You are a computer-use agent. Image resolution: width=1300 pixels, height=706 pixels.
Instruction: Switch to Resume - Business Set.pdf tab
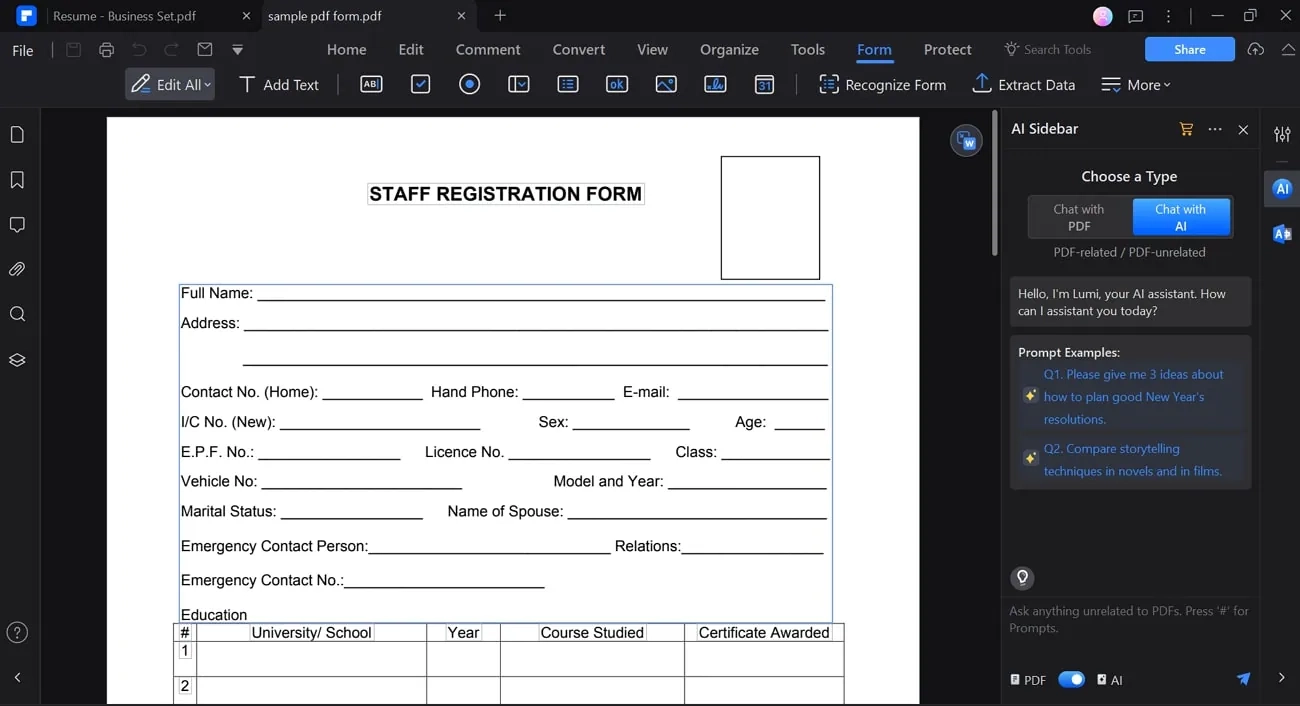[x=124, y=16]
